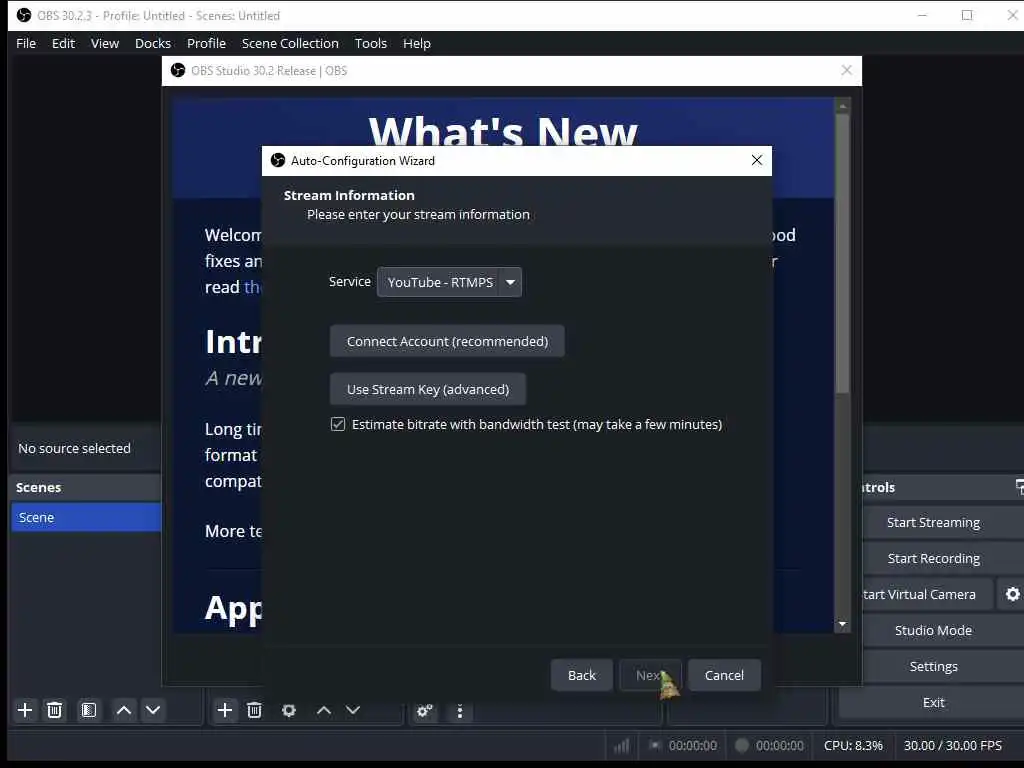This screenshot has height=768, width=1024.
Task: Open scene filters icon in Scenes dock
Action: click(x=89, y=710)
